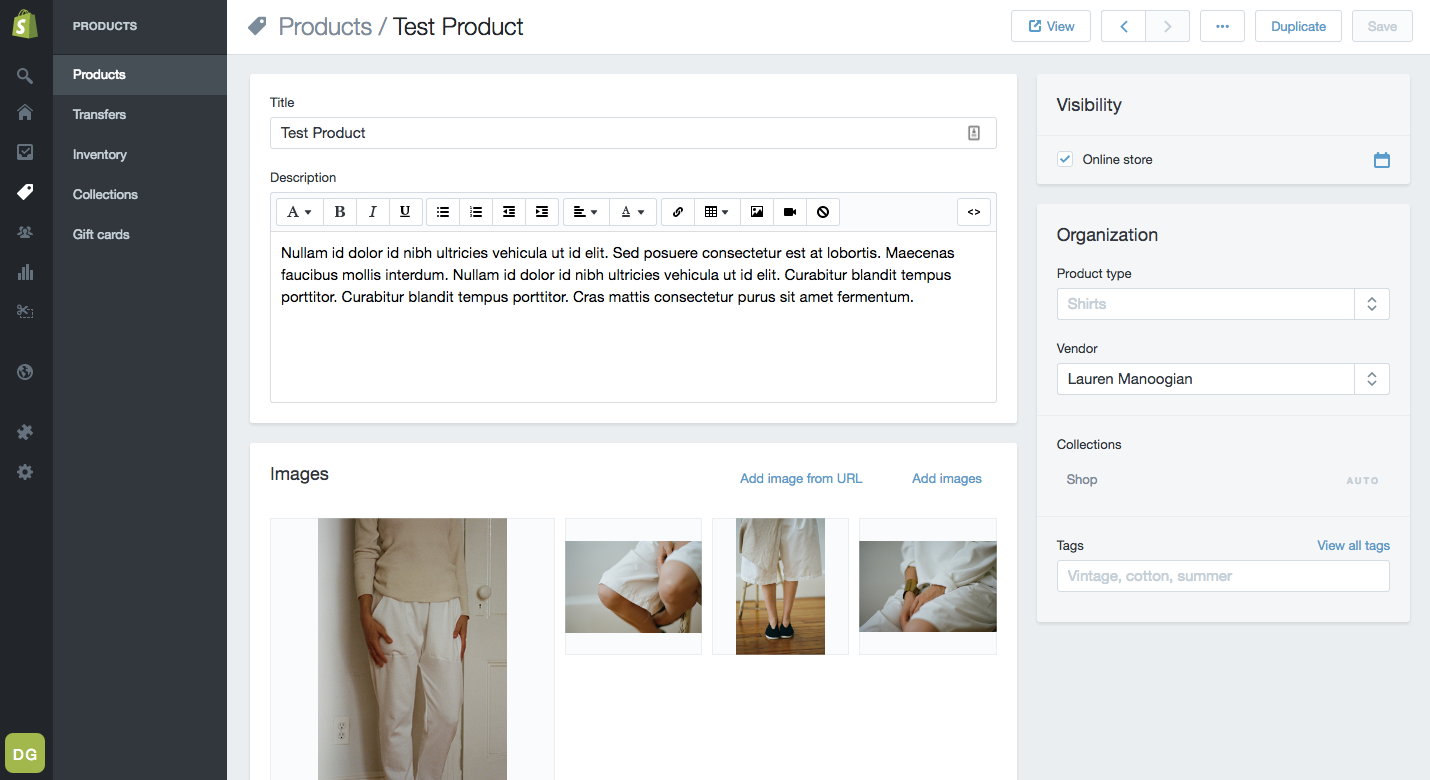
Task: Toggle underline formatting
Action: pyautogui.click(x=405, y=212)
